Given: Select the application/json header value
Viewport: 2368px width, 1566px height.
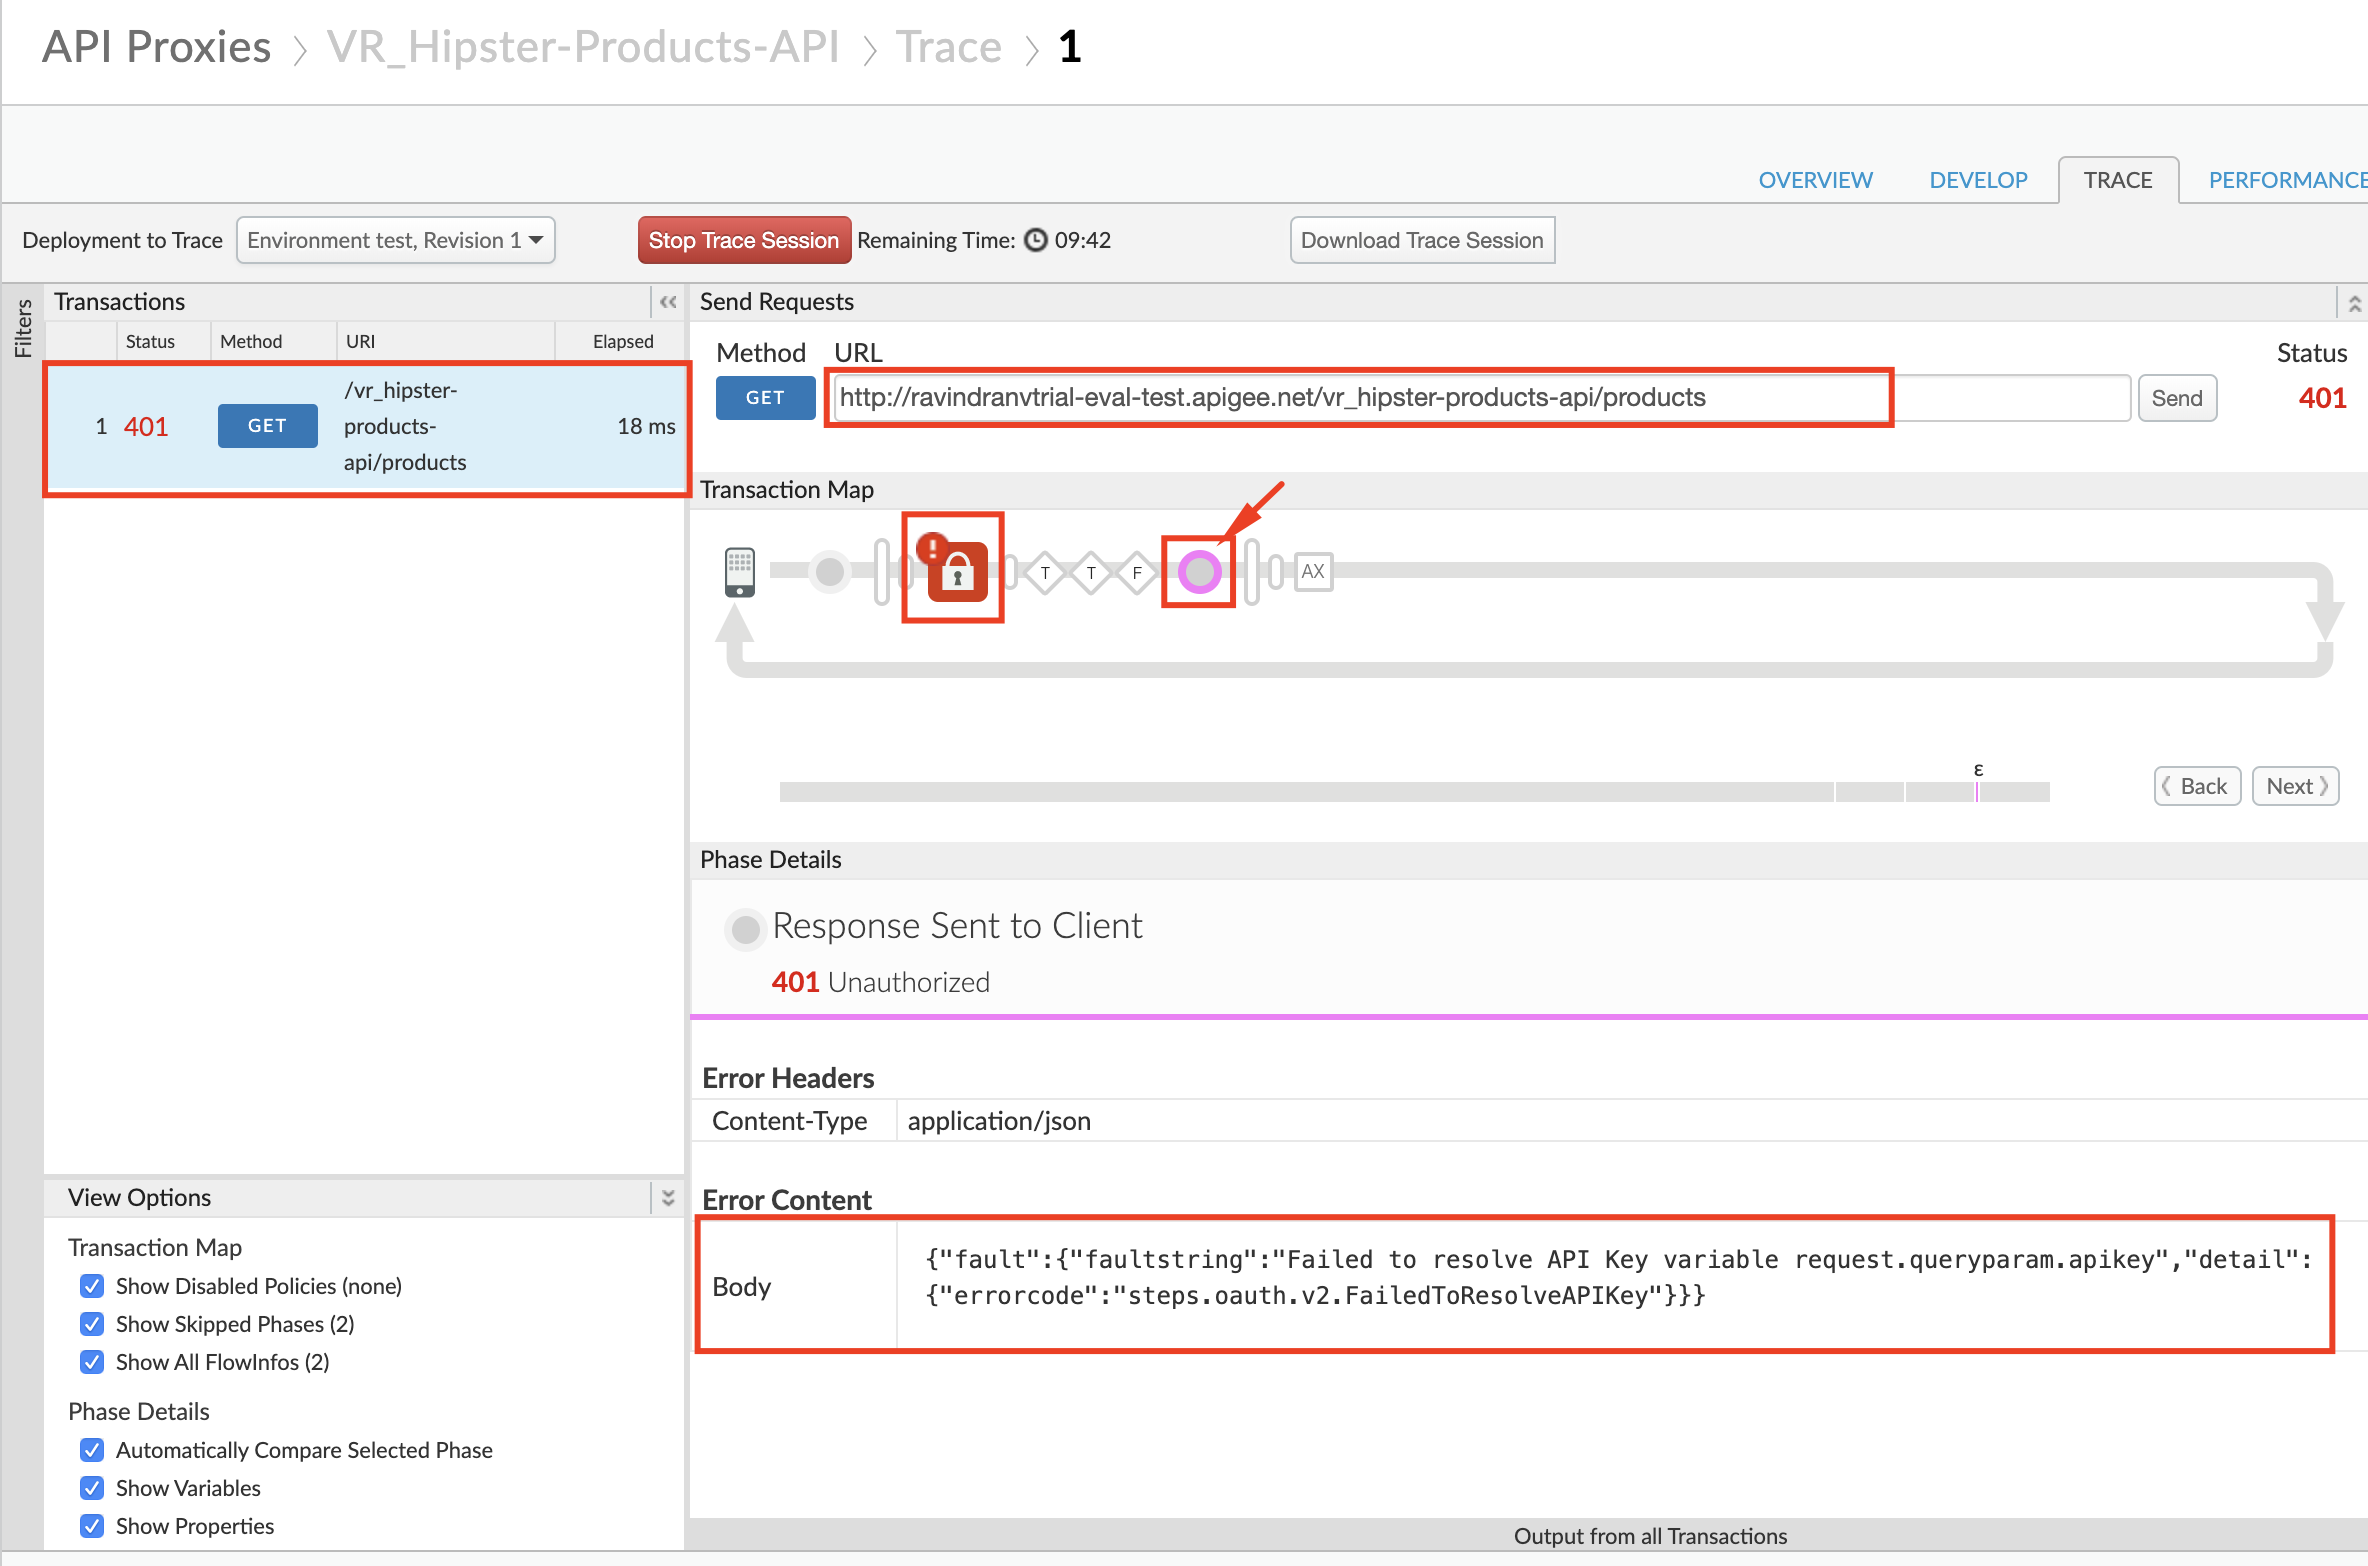Looking at the screenshot, I should pos(999,1121).
